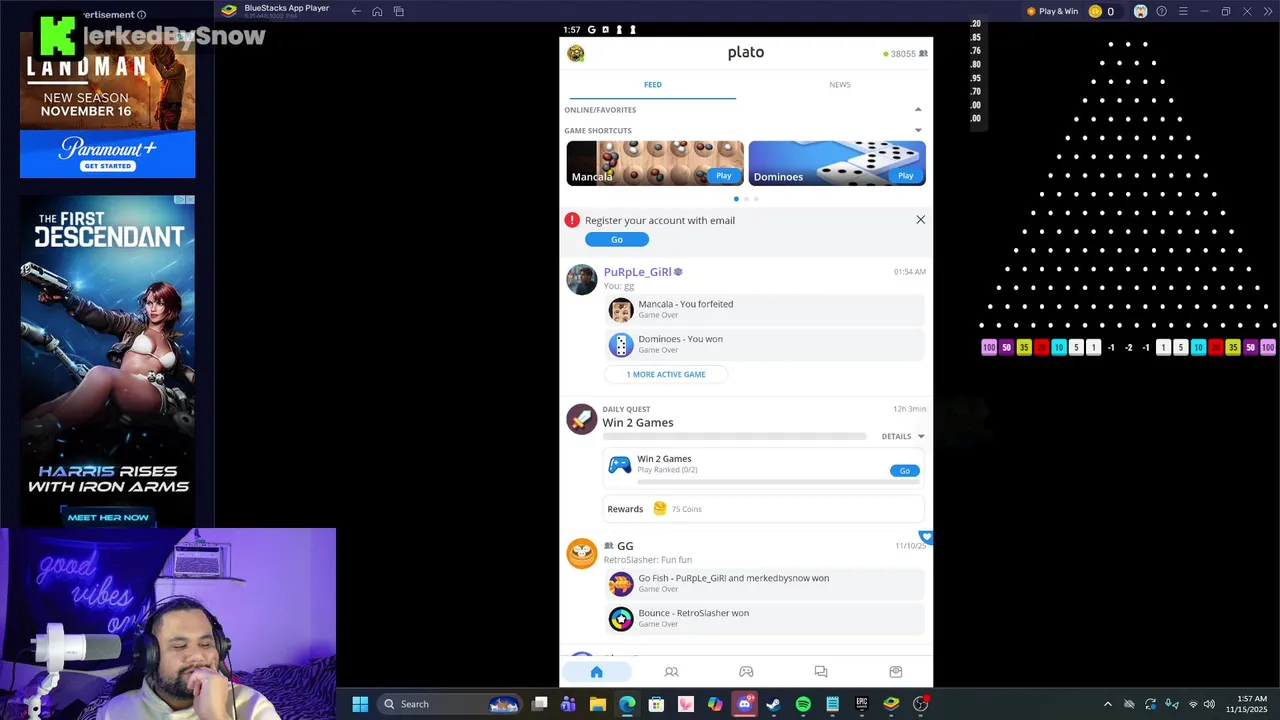This screenshot has height=720, width=1280.
Task: Click yellow 35 slot on Plinko board left
Action: pos(1024,347)
